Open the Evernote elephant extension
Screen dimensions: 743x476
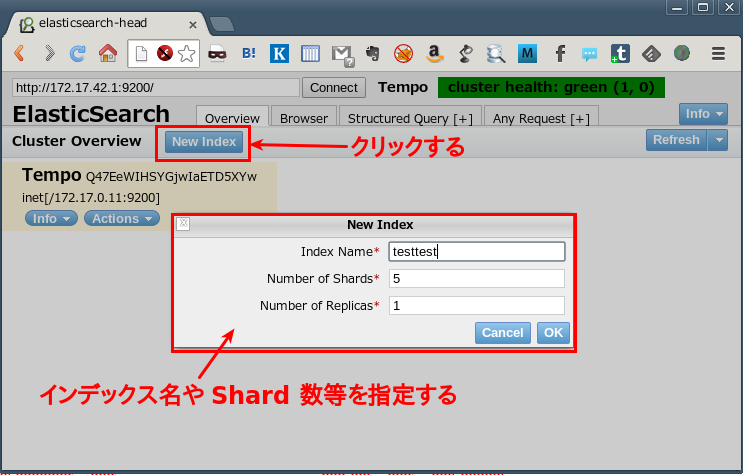373,53
